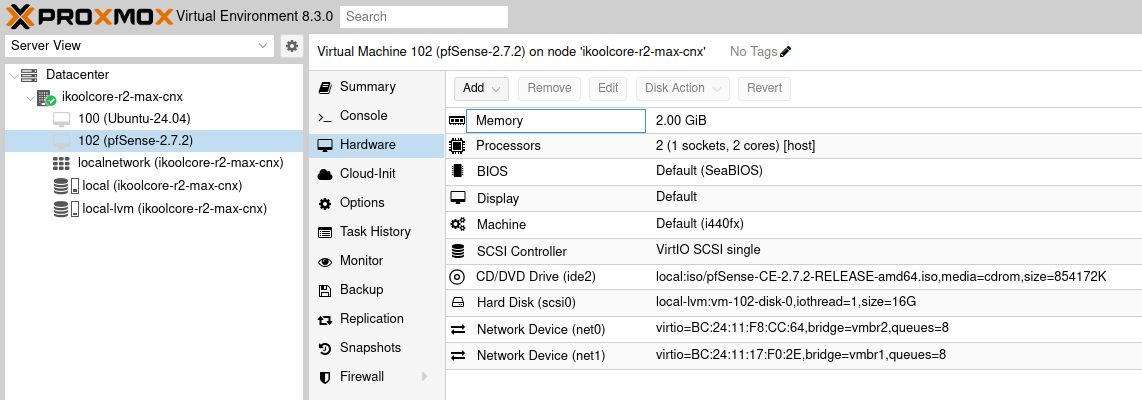This screenshot has width=1142, height=400.
Task: Edit tags using the pencil icon
Action: point(785,52)
